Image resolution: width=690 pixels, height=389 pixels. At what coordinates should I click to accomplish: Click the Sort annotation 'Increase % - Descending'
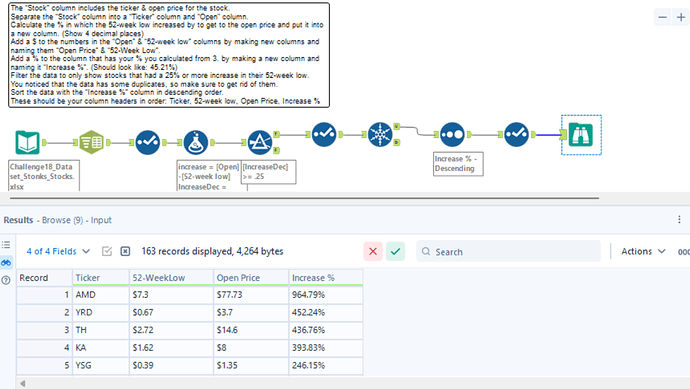[x=458, y=164]
